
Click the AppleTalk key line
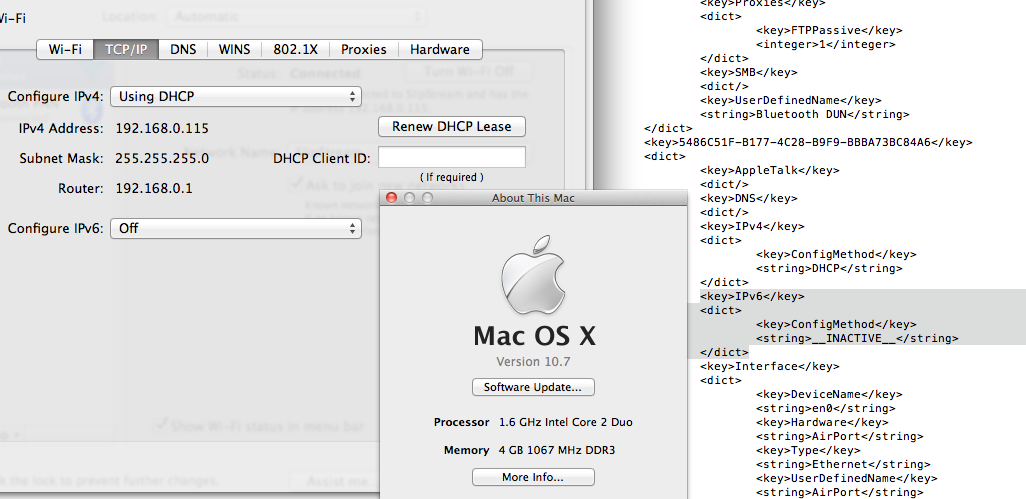click(770, 170)
